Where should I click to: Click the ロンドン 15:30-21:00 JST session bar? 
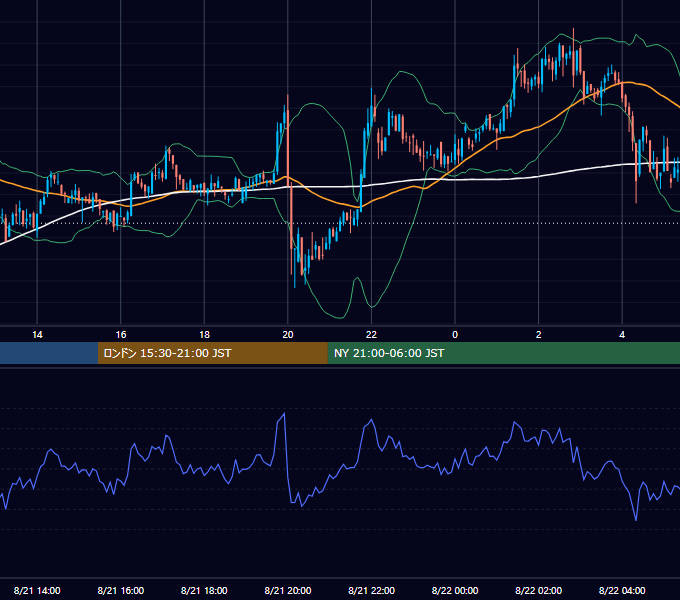(x=212, y=353)
